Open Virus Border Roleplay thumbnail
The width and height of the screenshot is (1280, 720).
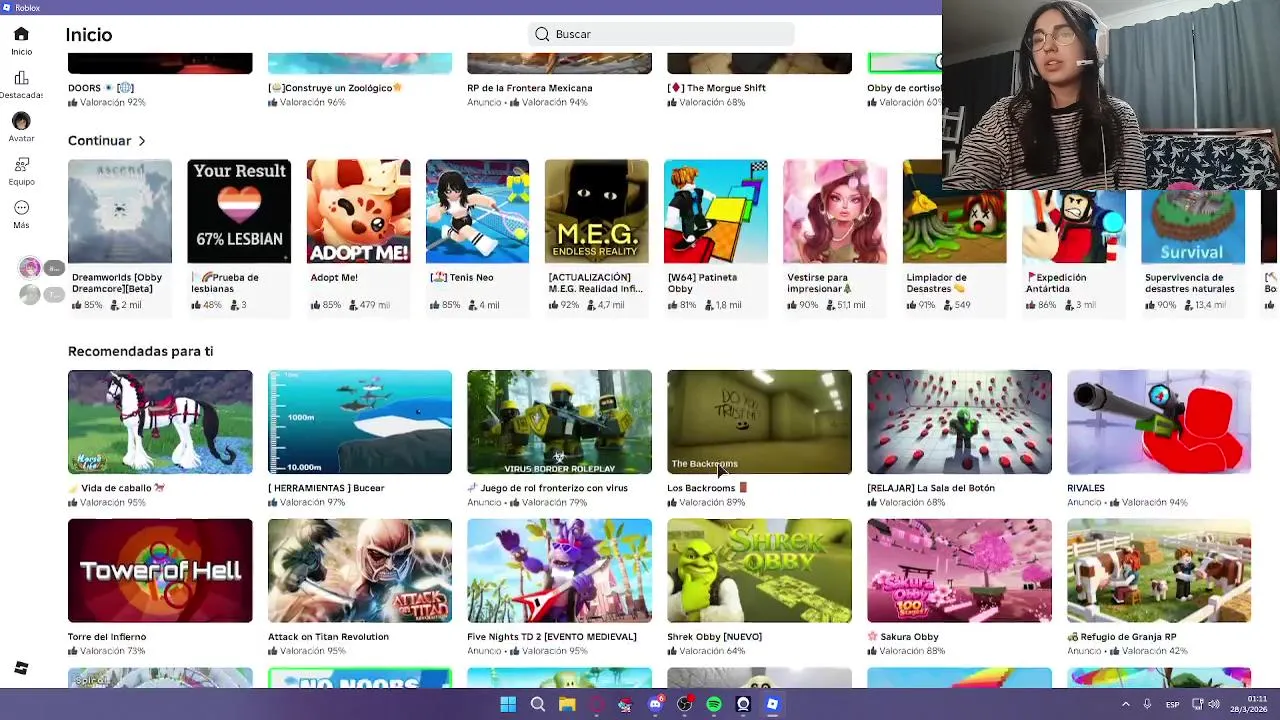coord(559,422)
